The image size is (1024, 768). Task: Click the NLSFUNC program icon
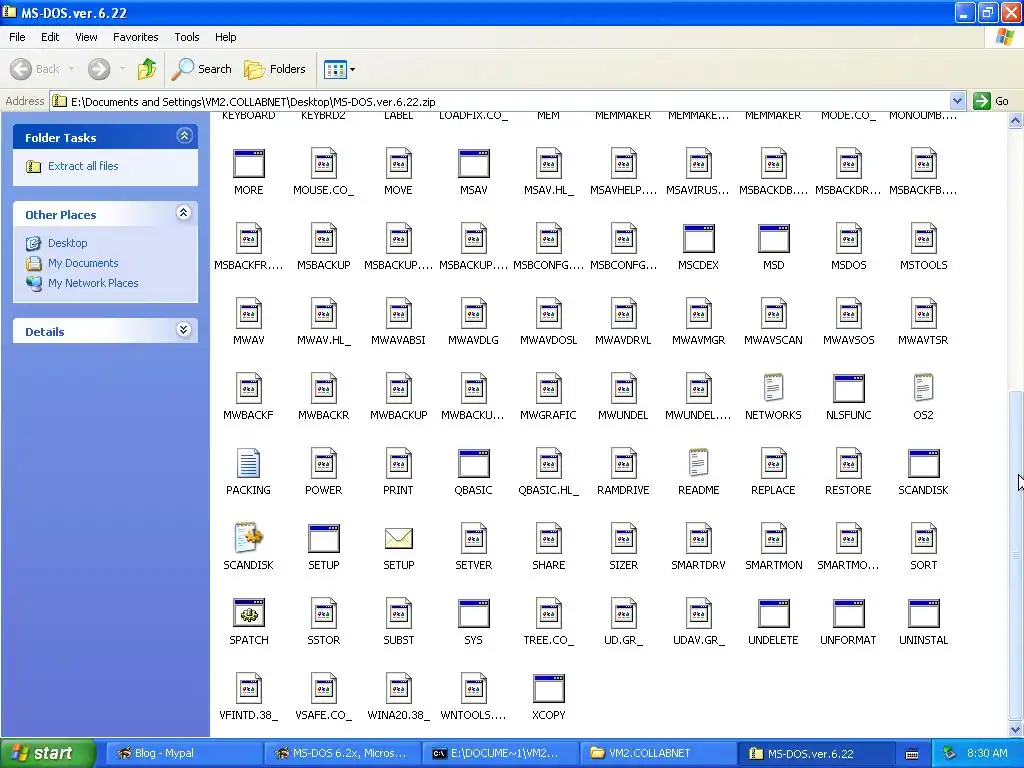coord(848,389)
